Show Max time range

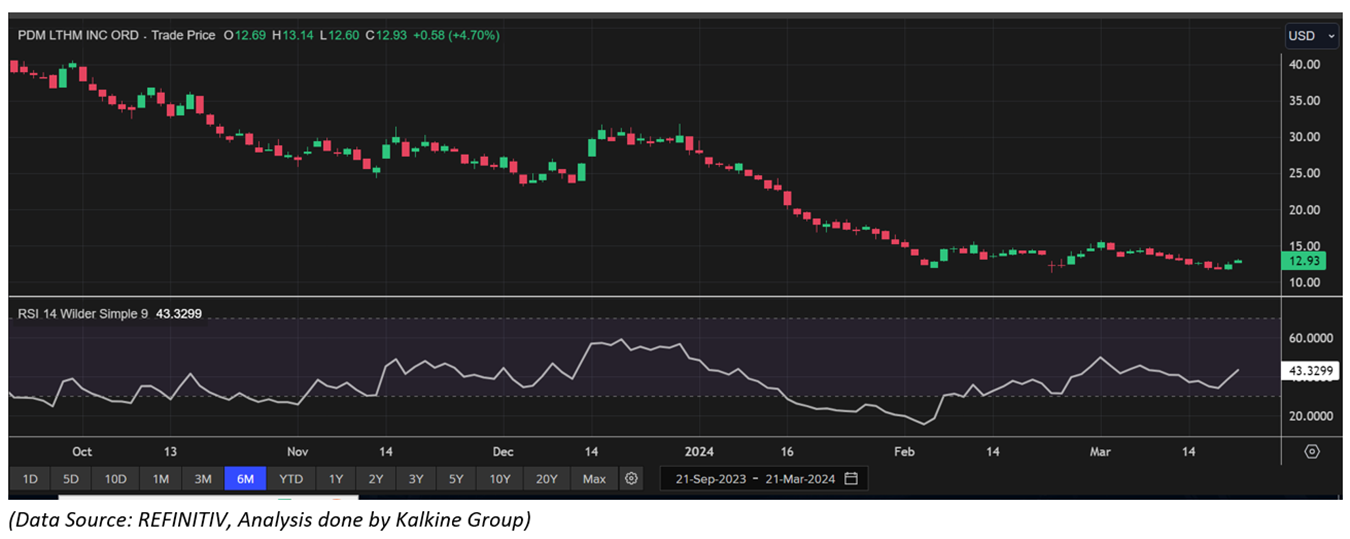click(x=594, y=479)
